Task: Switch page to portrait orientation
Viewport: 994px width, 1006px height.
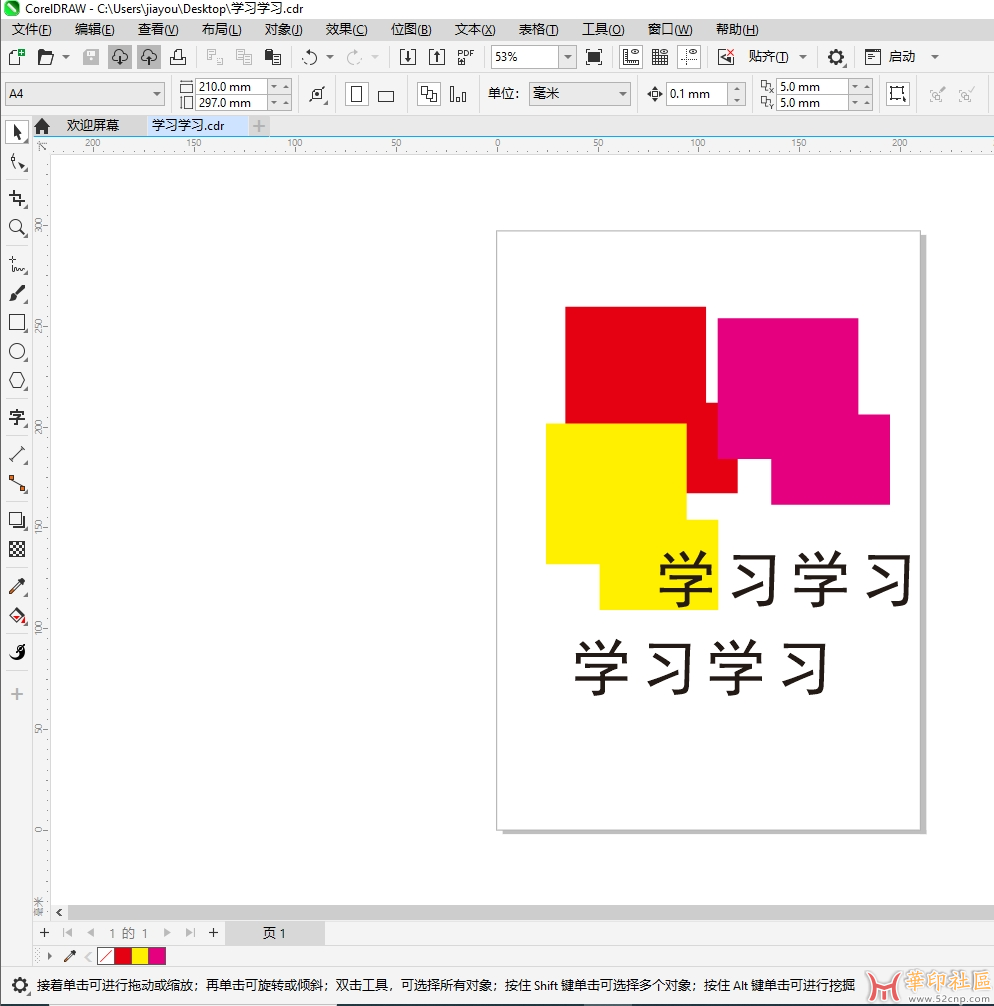Action: [x=356, y=93]
